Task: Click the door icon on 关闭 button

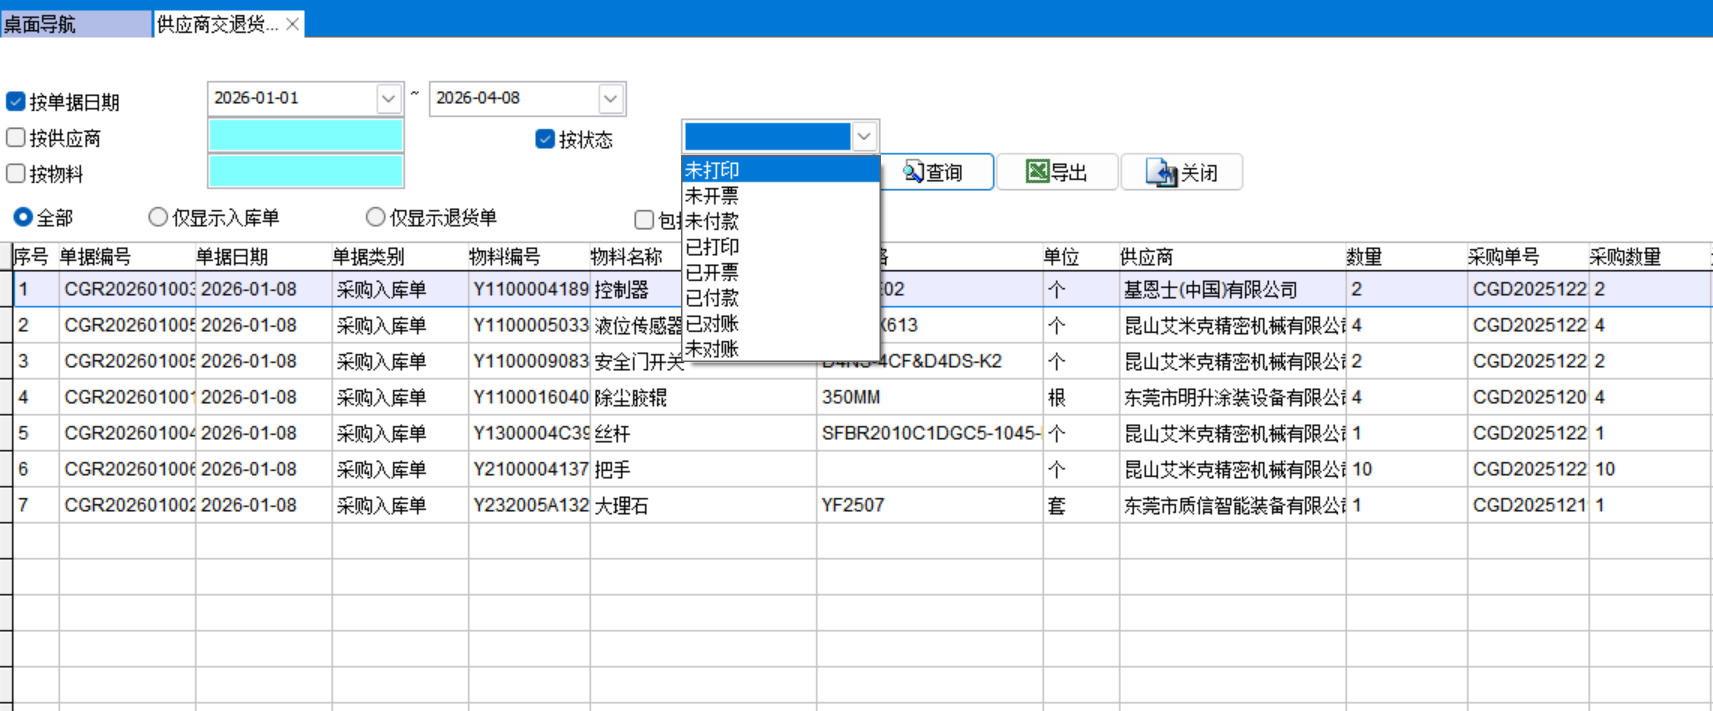Action: (x=1162, y=173)
